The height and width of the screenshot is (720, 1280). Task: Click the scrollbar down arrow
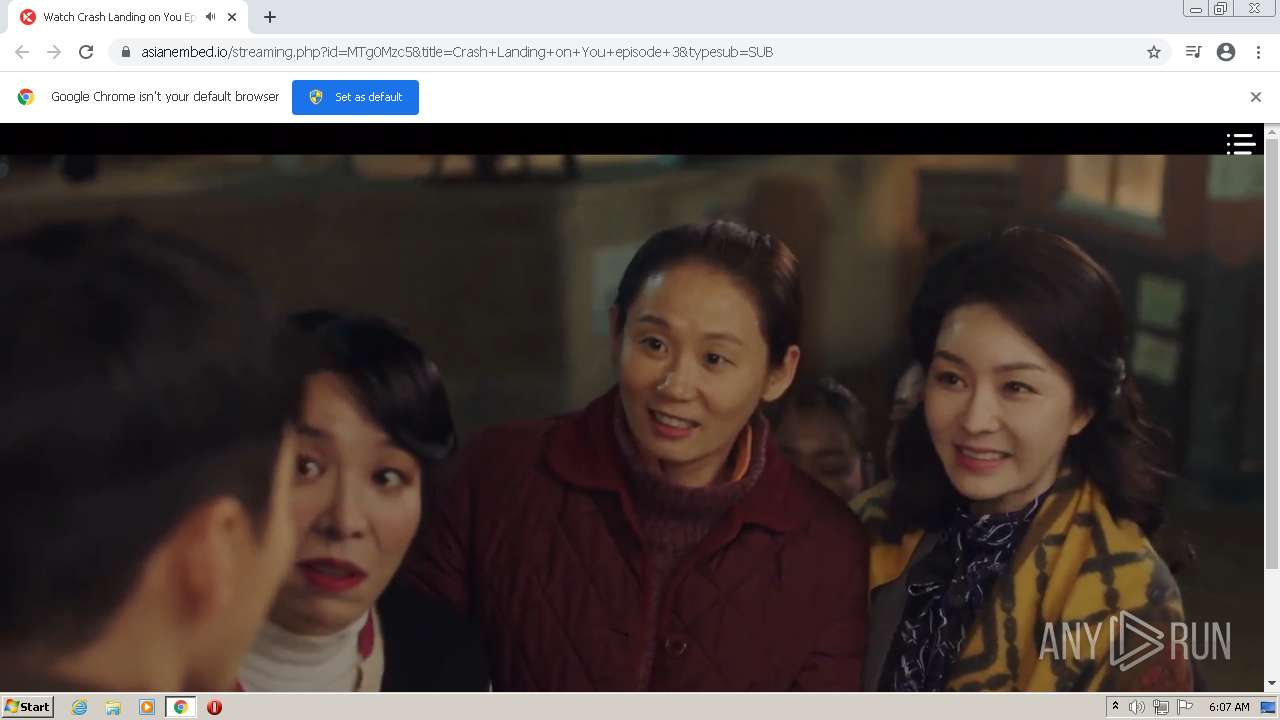point(1272,683)
